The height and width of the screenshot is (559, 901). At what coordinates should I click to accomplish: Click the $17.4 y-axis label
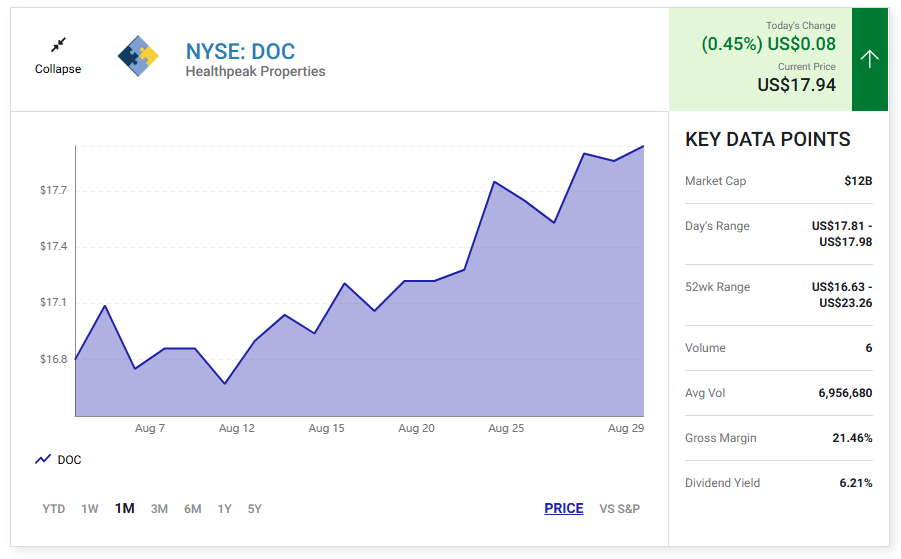point(53,246)
